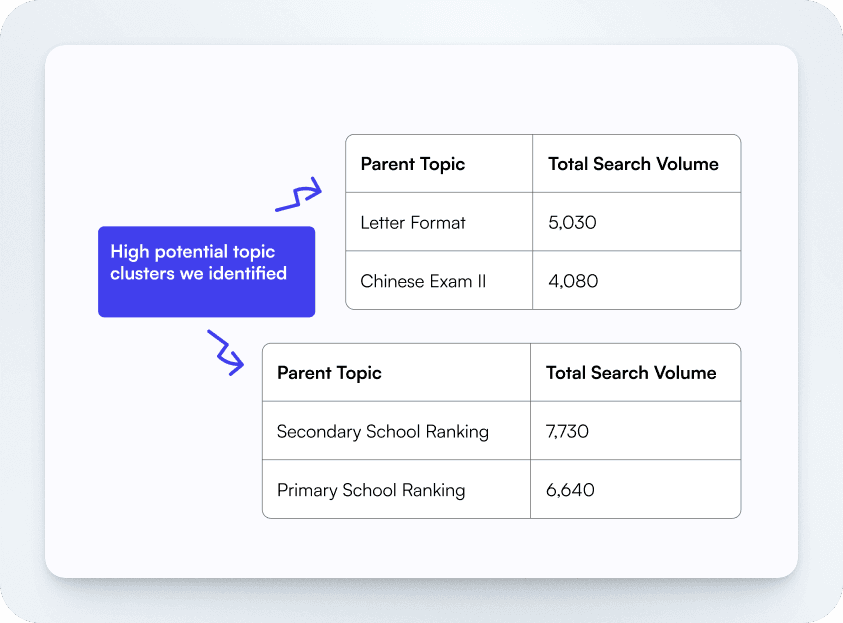843x623 pixels.
Task: Click the 'Secondary School Ranking' topic cell
Action: click(382, 432)
